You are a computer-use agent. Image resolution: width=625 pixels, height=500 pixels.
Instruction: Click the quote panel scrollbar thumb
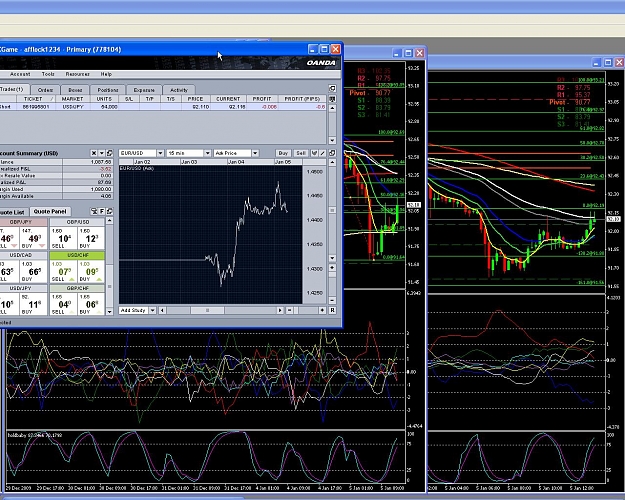pyautogui.click(x=110, y=286)
